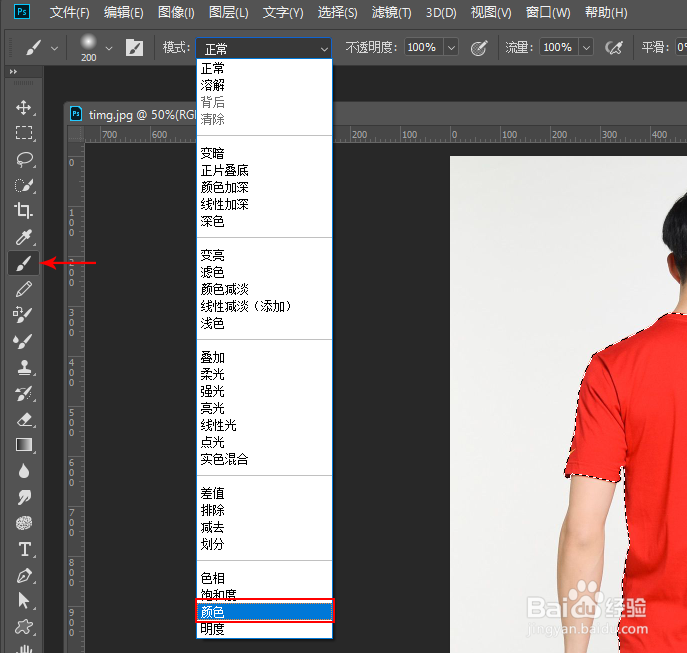The height and width of the screenshot is (653, 687).
Task: Select the Gradient tool
Action: tap(24, 445)
